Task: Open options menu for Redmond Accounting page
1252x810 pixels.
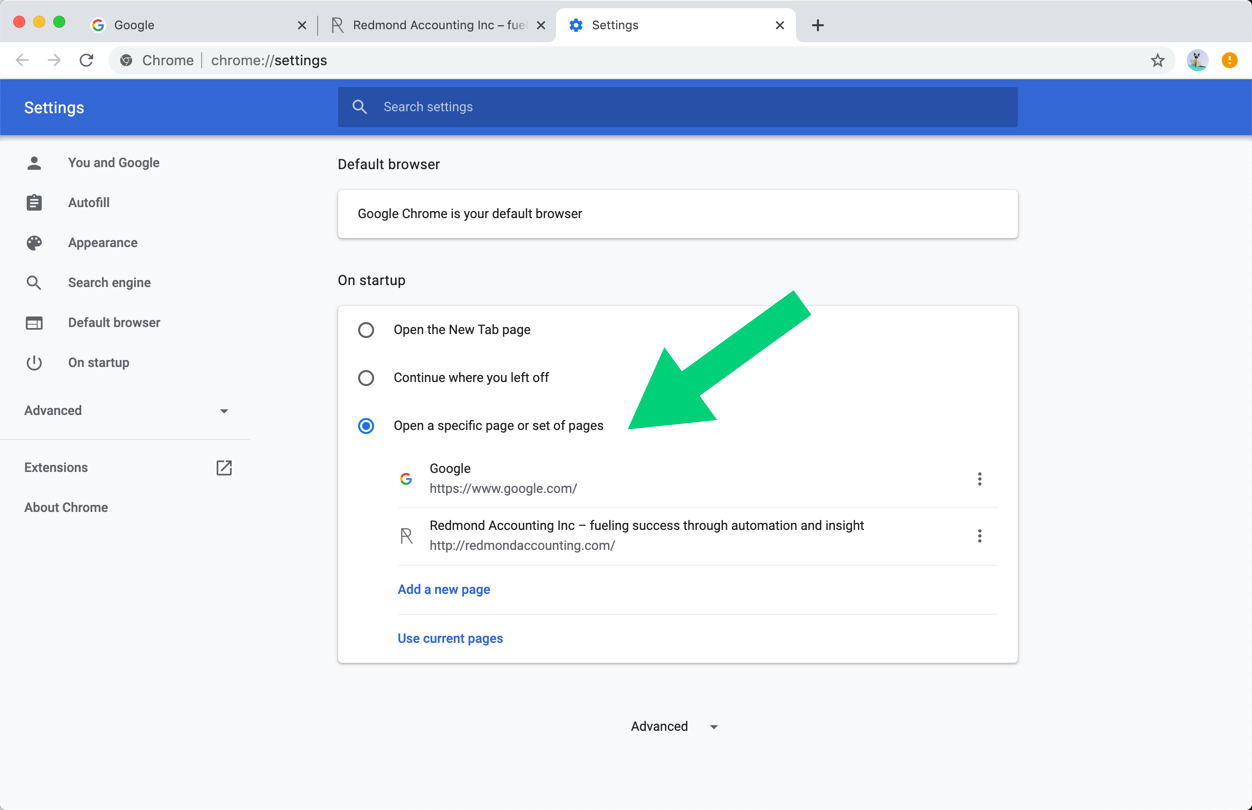Action: 980,535
